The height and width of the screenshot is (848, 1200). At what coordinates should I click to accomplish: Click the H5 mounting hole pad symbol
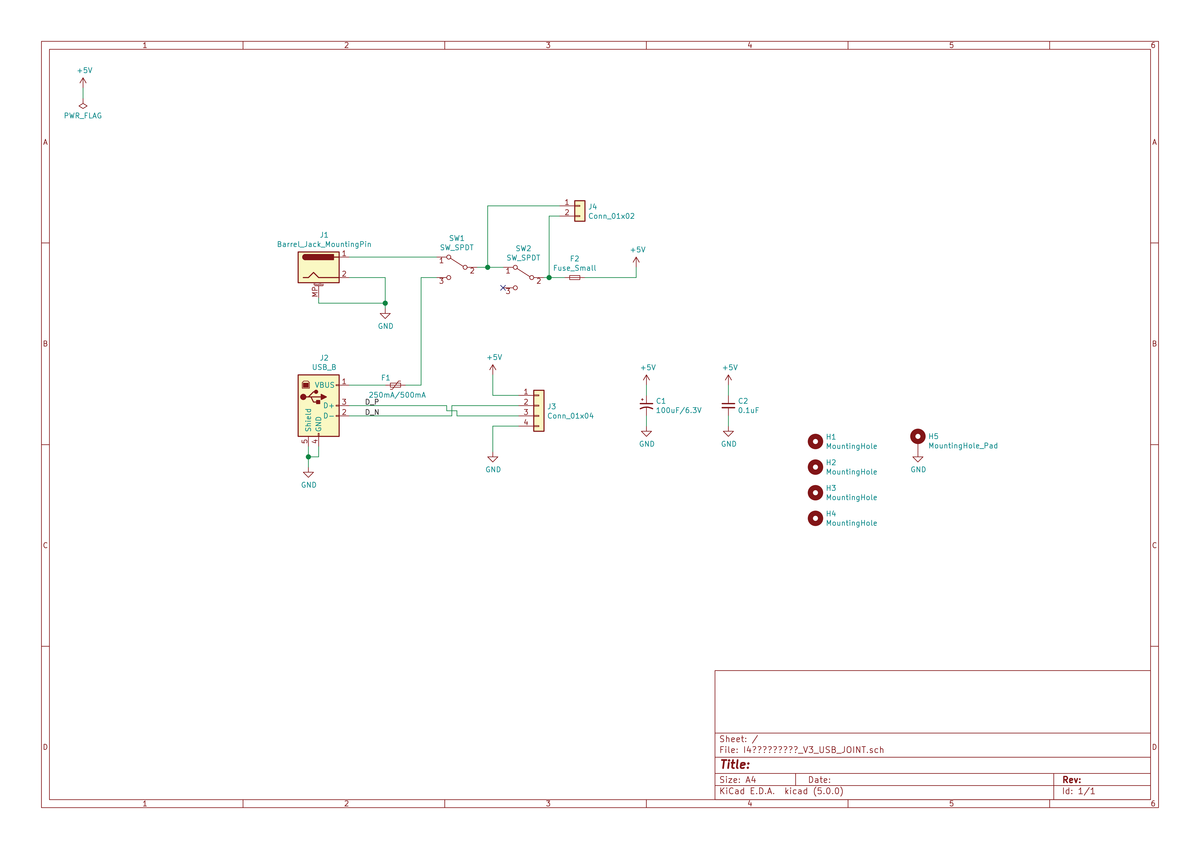point(917,436)
